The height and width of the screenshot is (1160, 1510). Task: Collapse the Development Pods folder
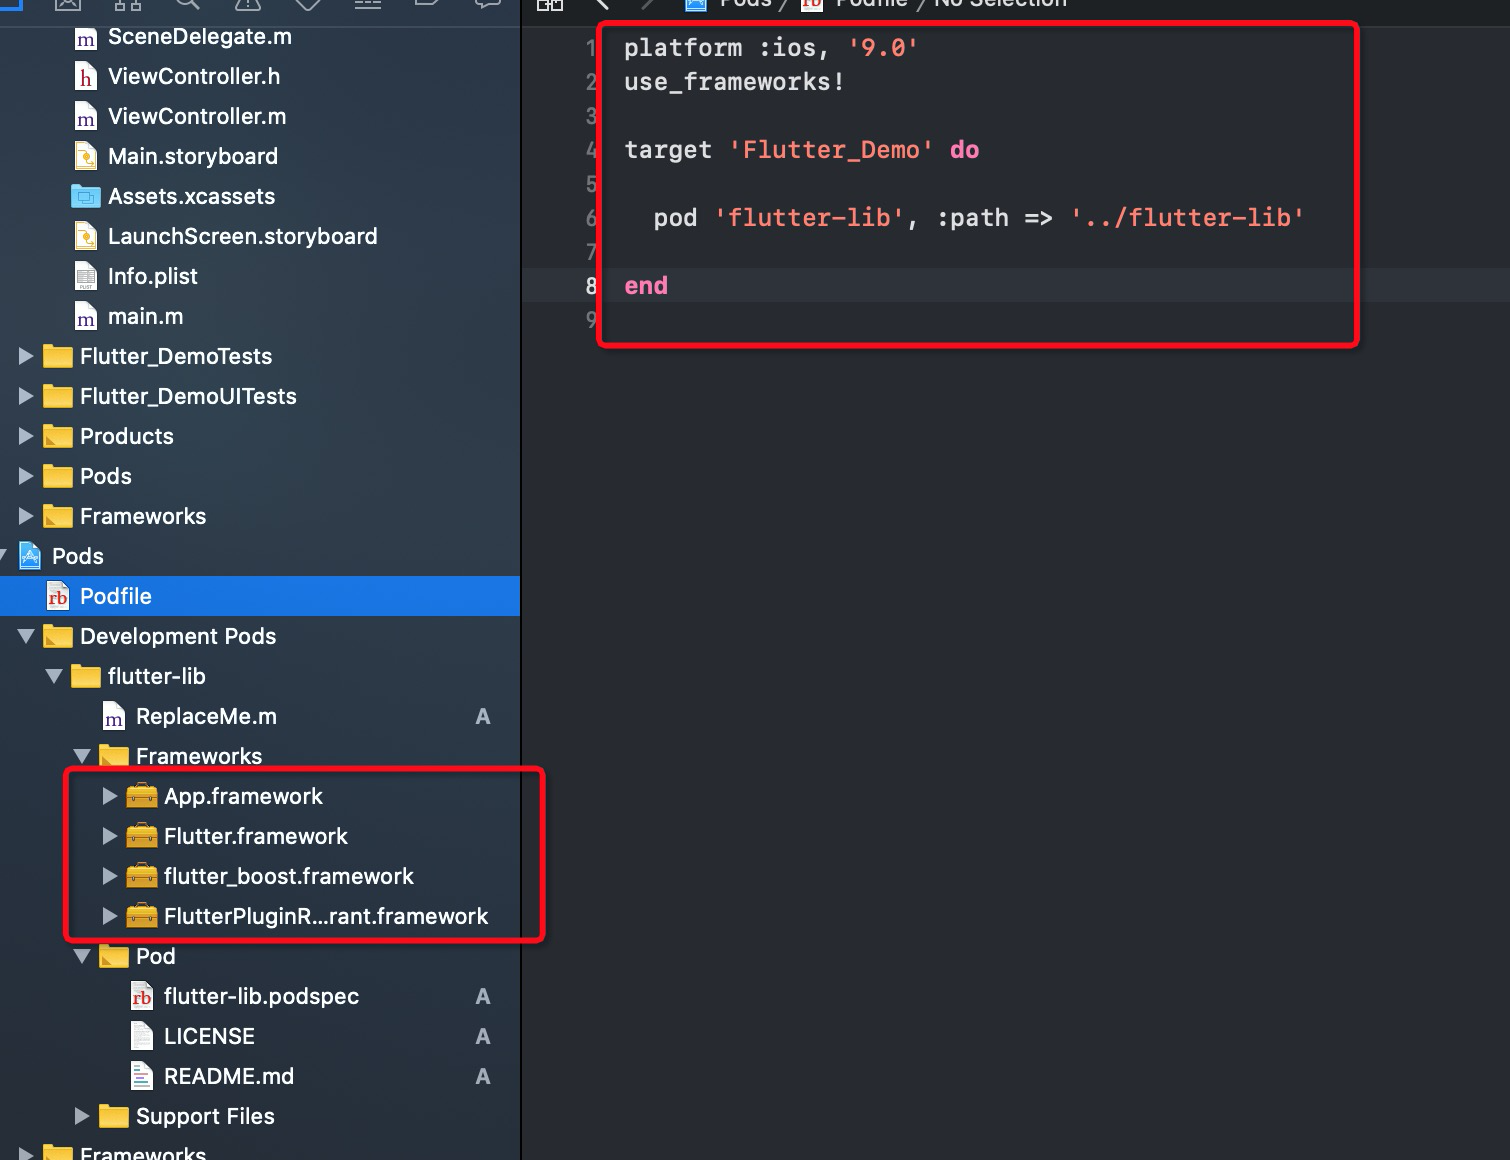pos(25,636)
